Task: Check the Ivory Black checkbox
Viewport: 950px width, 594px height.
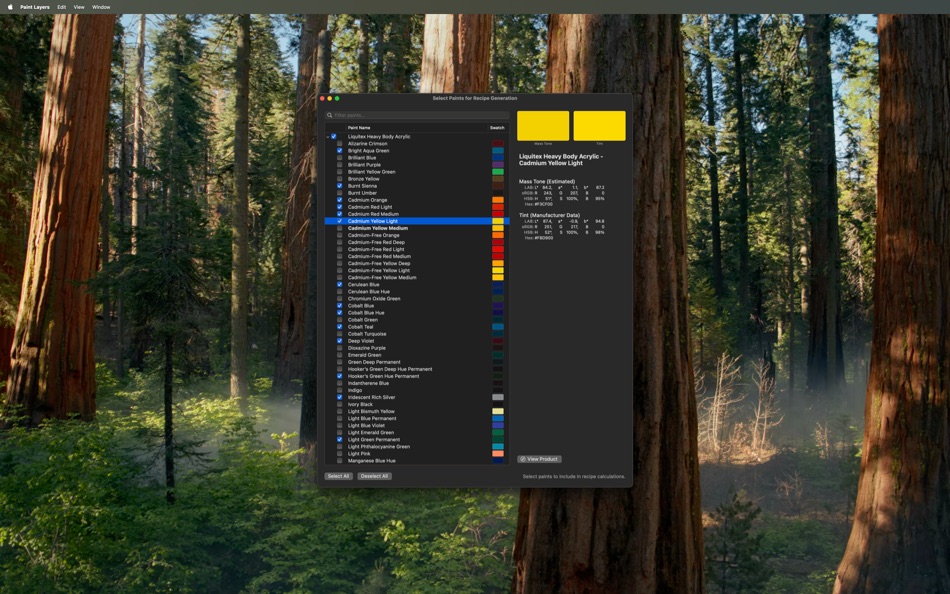Action: (x=339, y=404)
